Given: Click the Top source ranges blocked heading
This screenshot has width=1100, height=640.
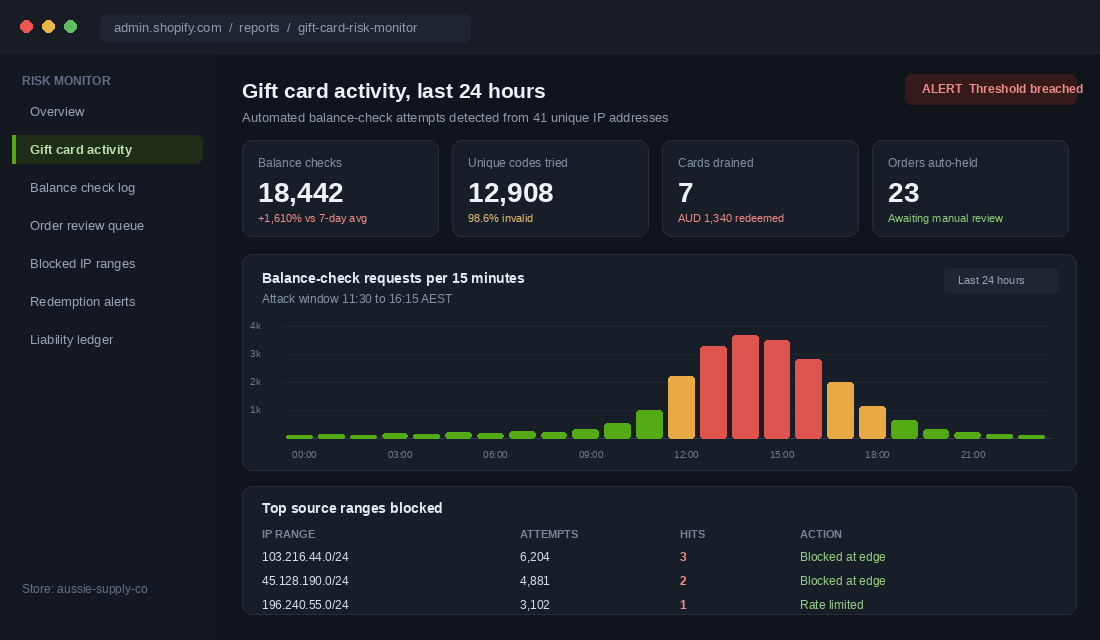Looking at the screenshot, I should coord(352,508).
